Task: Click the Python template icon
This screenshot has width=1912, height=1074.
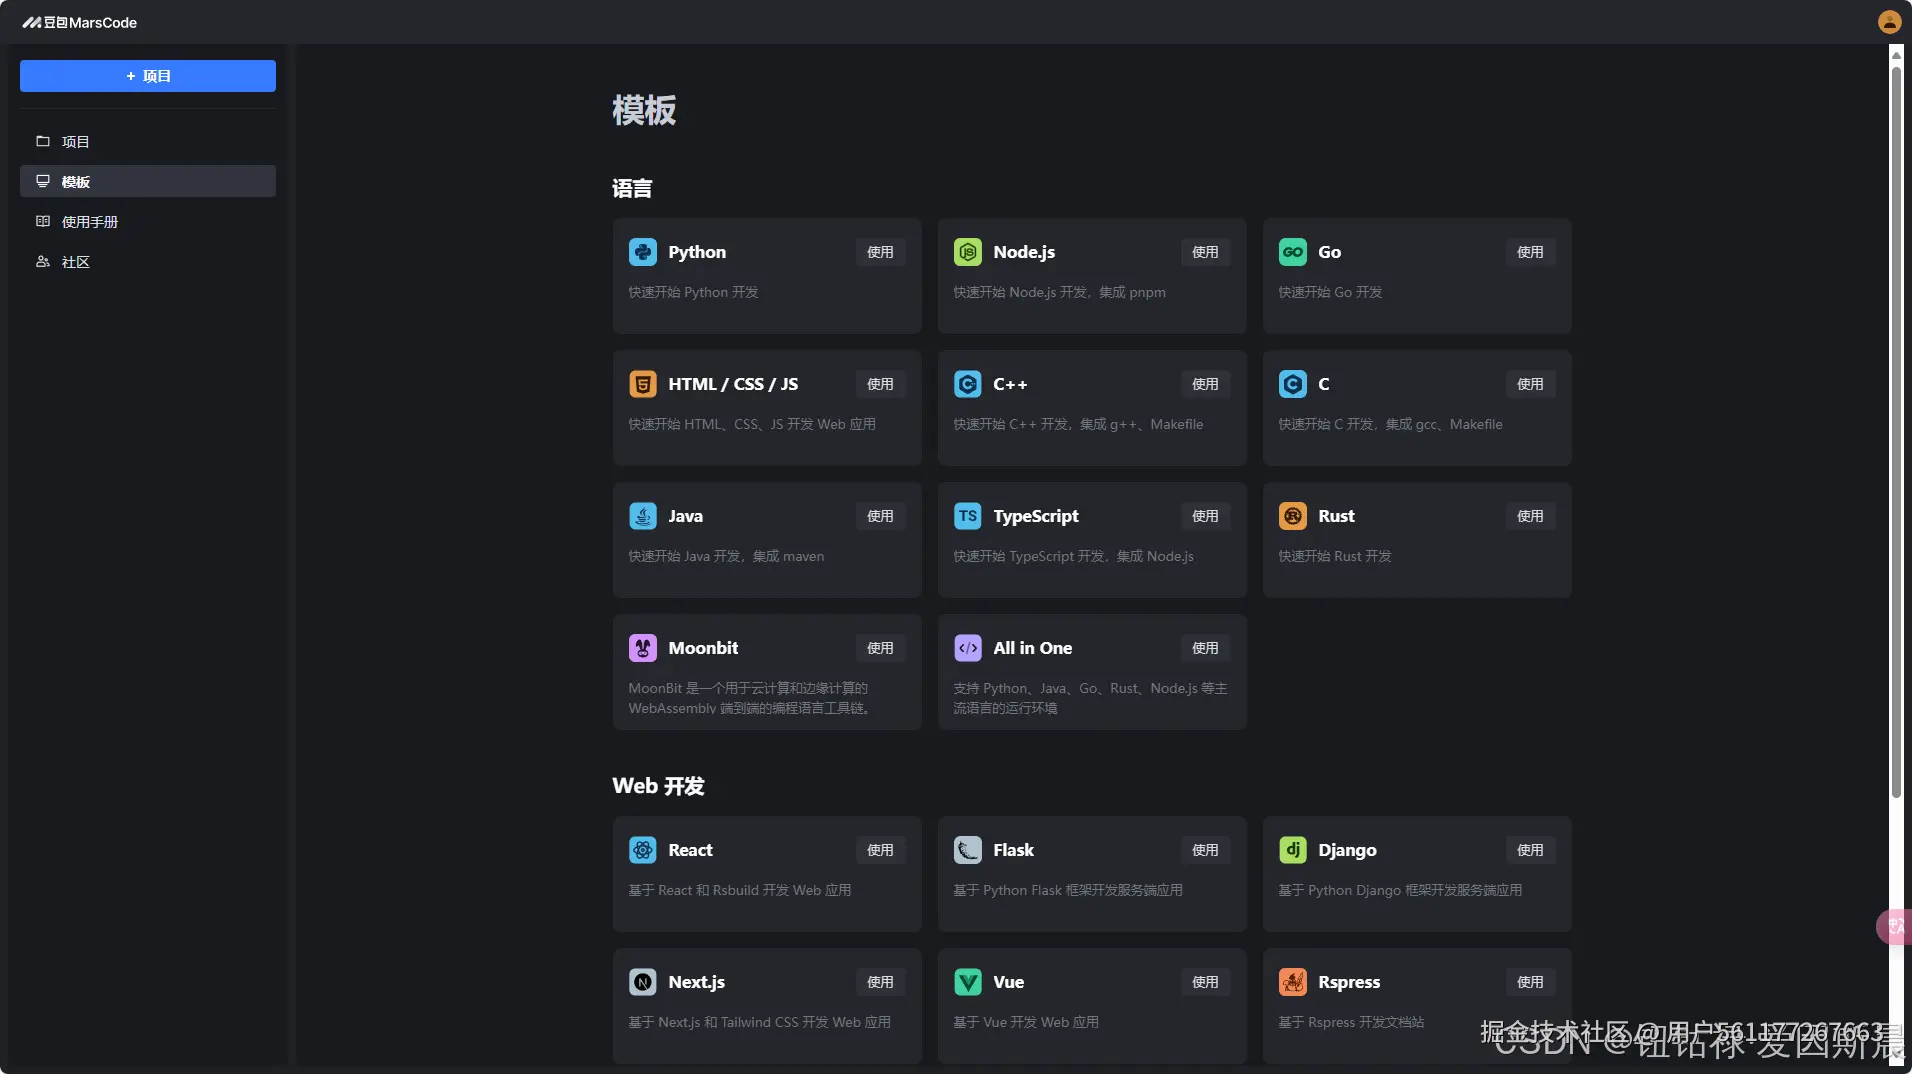Action: (x=643, y=252)
